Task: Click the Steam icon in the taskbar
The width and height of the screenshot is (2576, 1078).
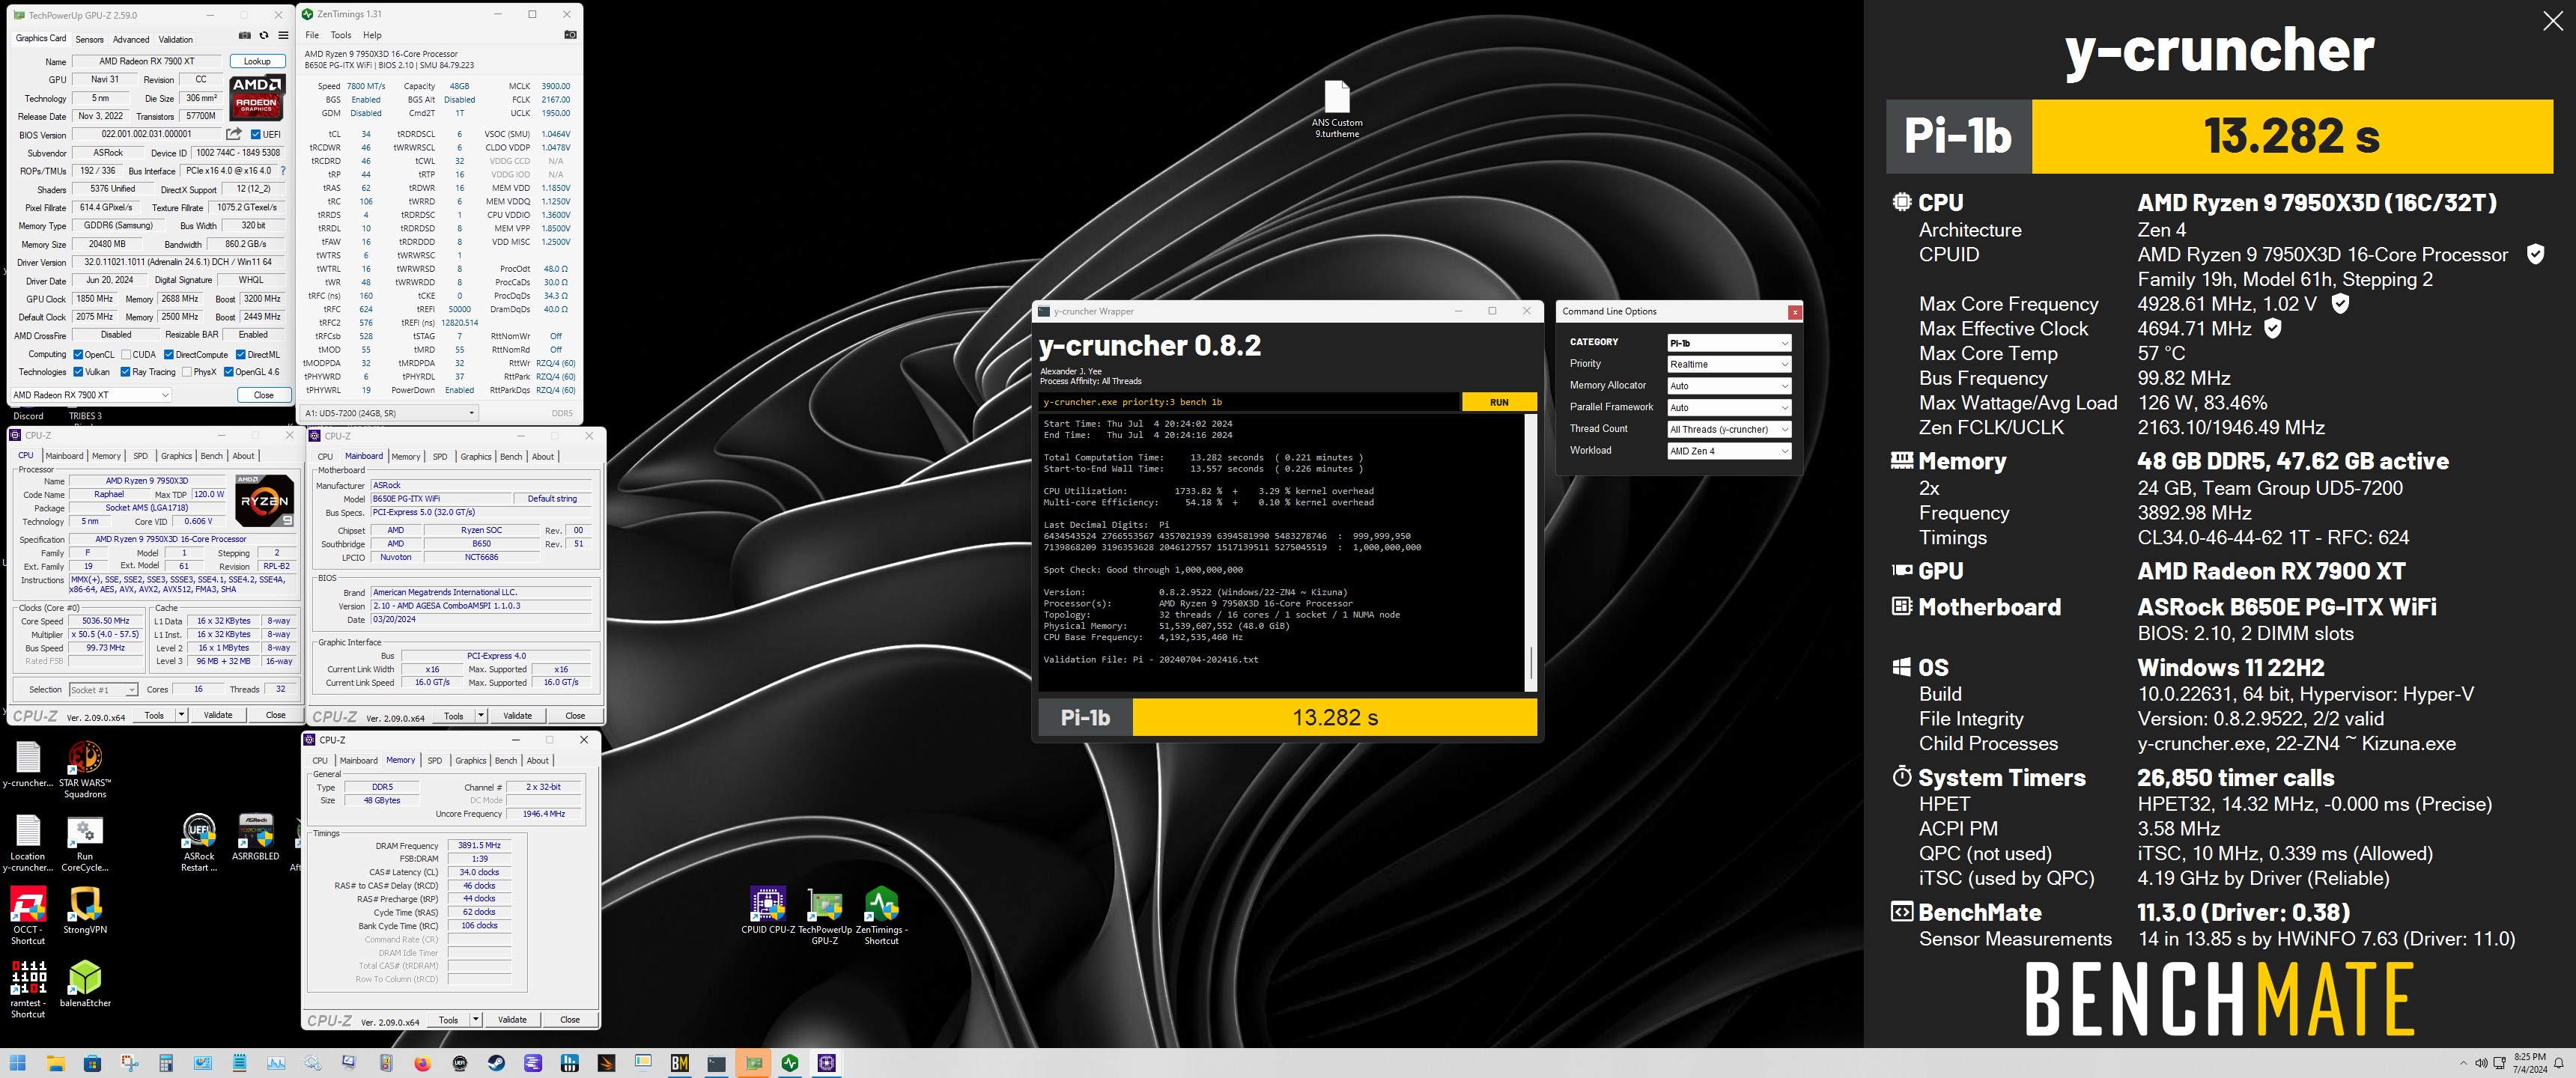Action: pos(496,1063)
